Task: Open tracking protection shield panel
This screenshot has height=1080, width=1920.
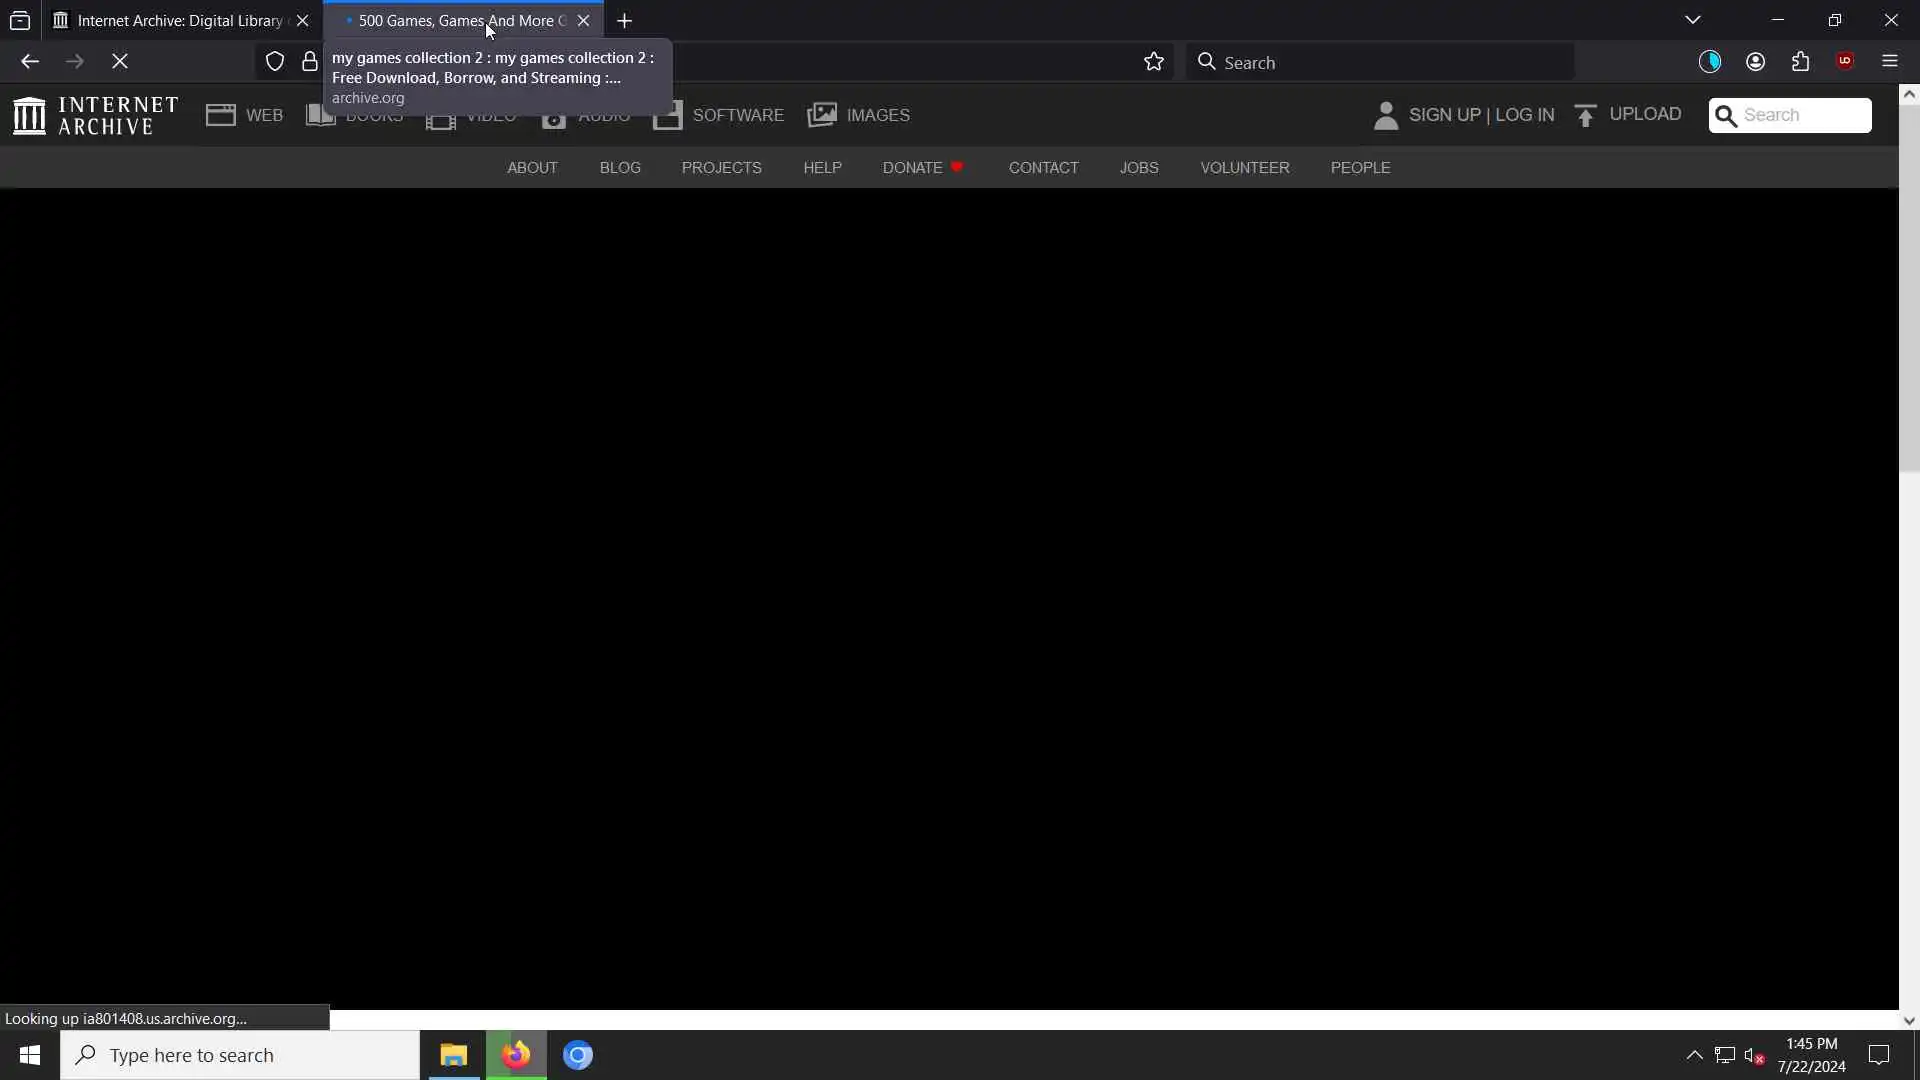Action: [275, 62]
